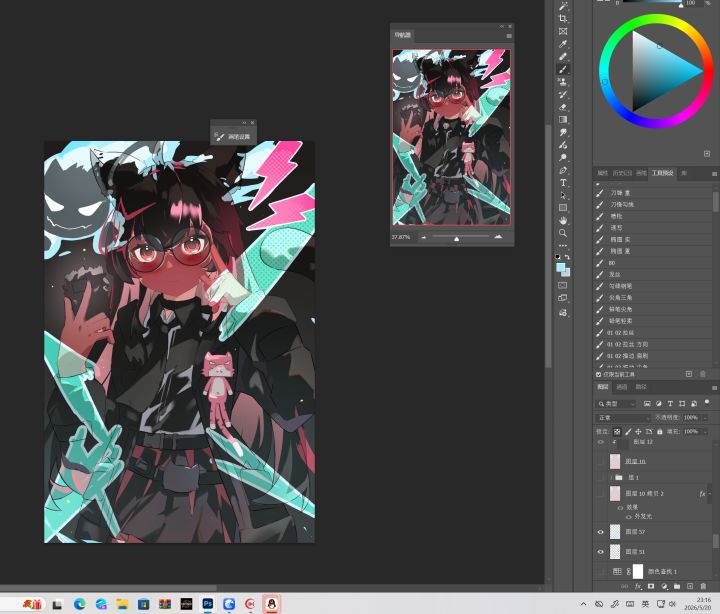Switch to the Channels tab
This screenshot has width=720, height=614.
point(622,387)
